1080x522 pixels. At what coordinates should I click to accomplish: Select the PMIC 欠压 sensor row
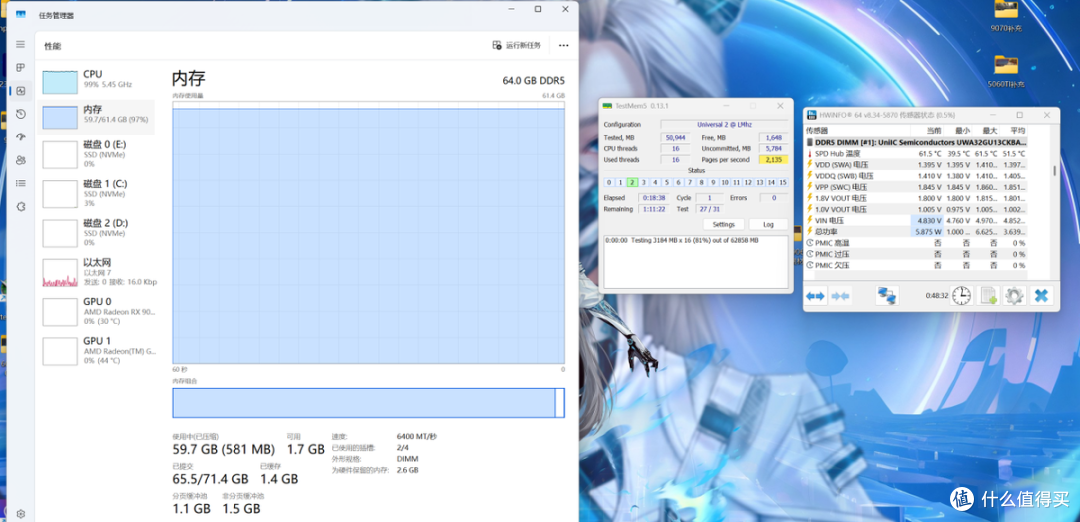916,265
